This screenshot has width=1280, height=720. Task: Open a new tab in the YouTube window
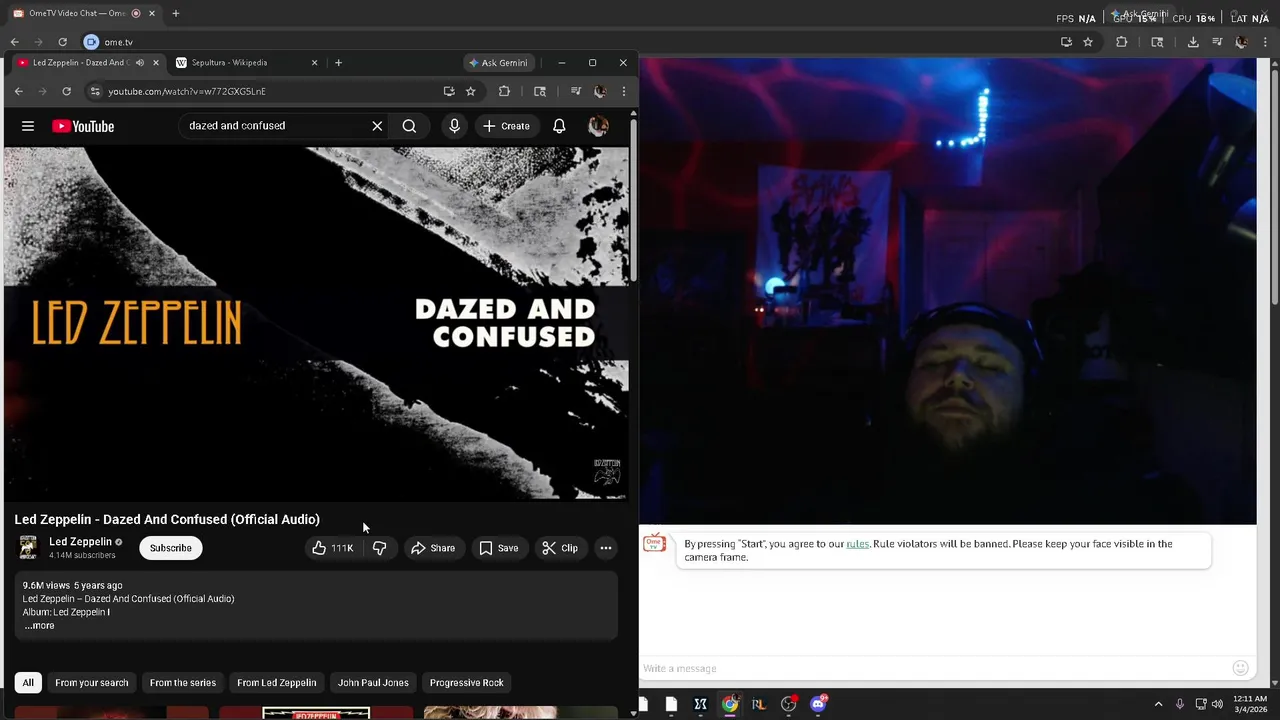tap(338, 63)
